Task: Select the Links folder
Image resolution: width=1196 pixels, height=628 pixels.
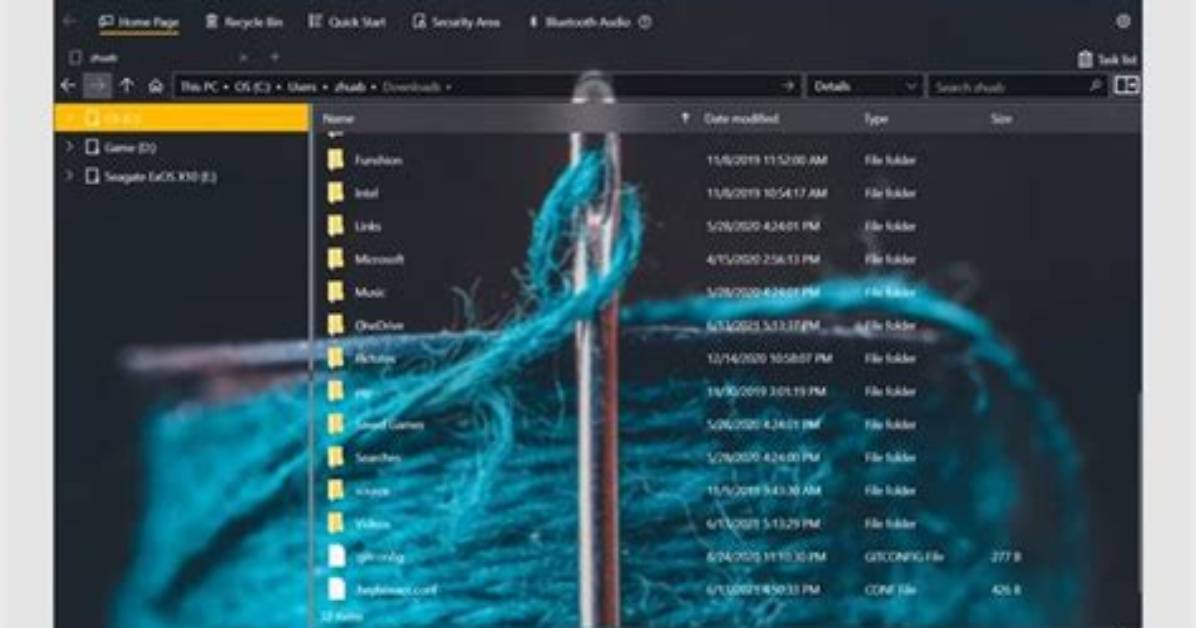Action: [x=368, y=227]
